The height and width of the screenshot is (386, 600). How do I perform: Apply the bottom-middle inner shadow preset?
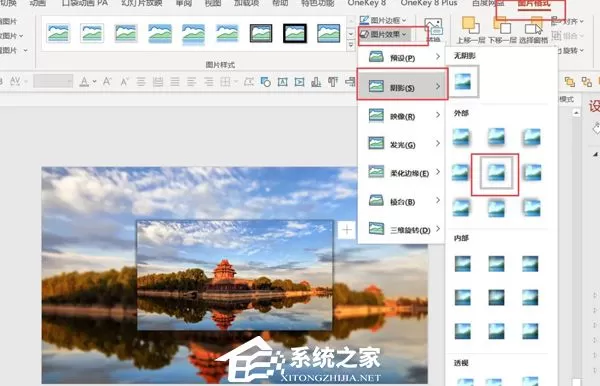[x=496, y=331]
